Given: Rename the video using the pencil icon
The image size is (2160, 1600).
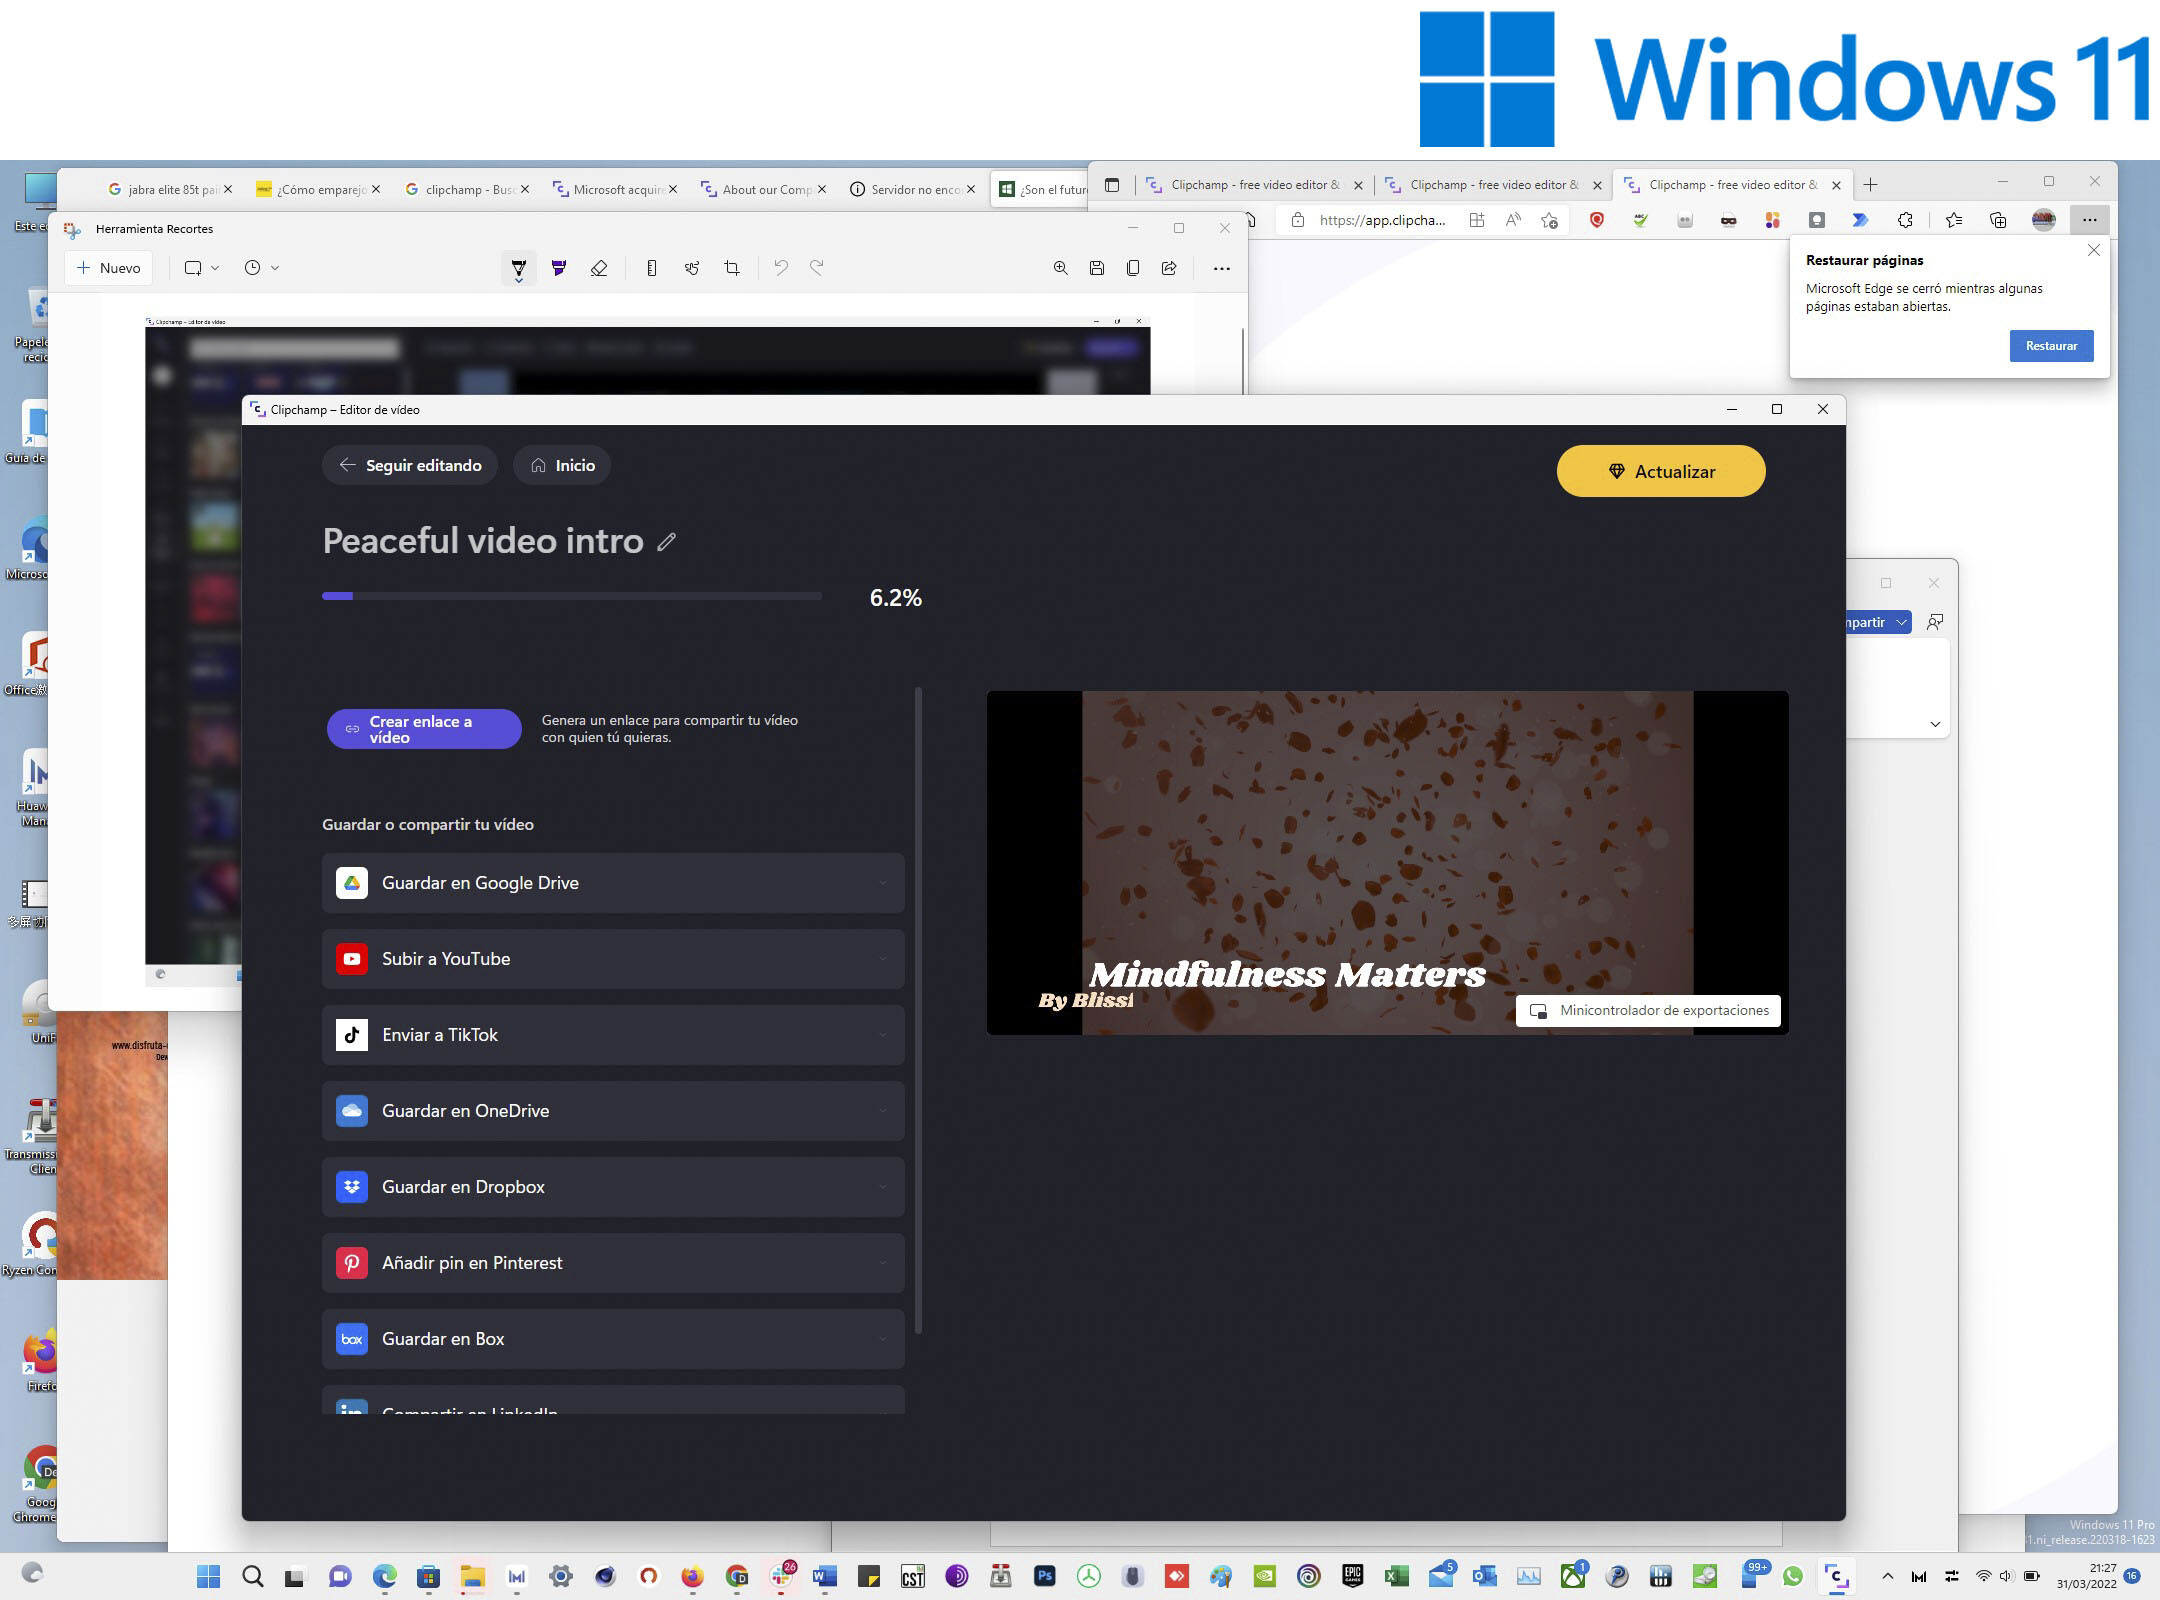Looking at the screenshot, I should (667, 541).
